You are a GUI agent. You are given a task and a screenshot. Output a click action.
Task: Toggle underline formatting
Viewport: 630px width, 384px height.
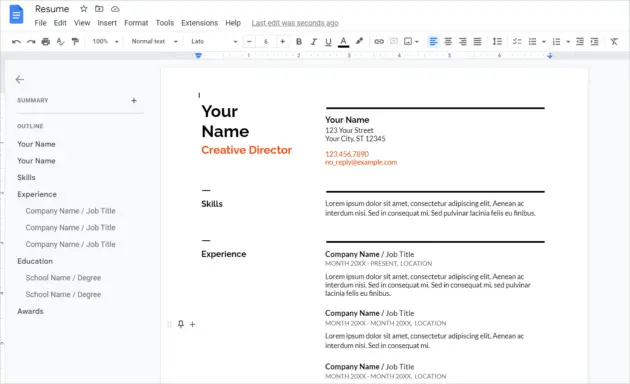pyautogui.click(x=328, y=41)
